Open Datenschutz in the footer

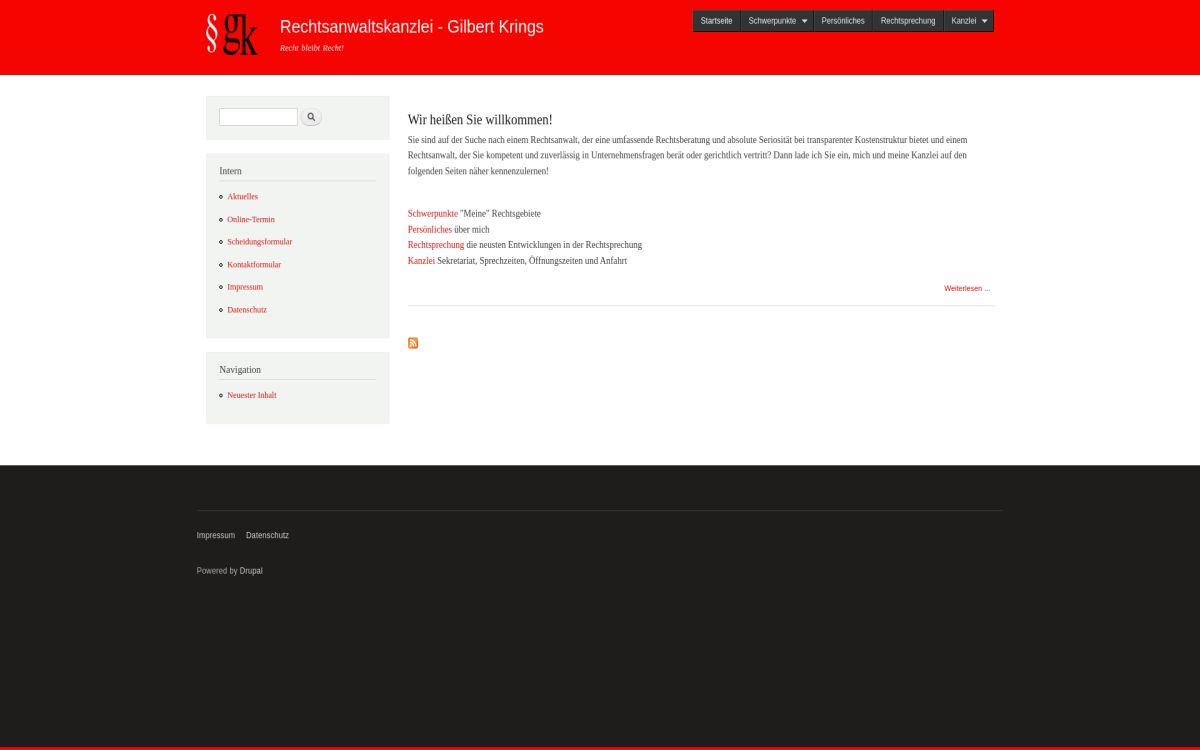267,536
